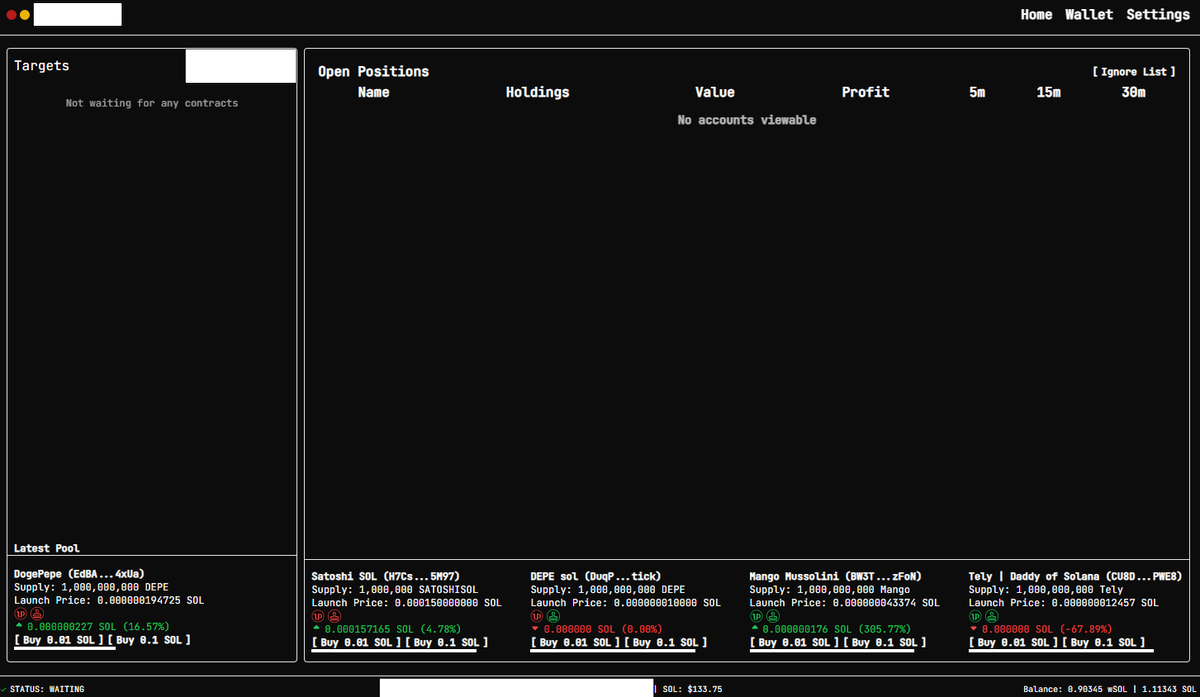Image resolution: width=1200 pixels, height=697 pixels.
Task: Select the Mango Mussolini (BW3T...zFoN) pool title
Action: [x=835, y=576]
